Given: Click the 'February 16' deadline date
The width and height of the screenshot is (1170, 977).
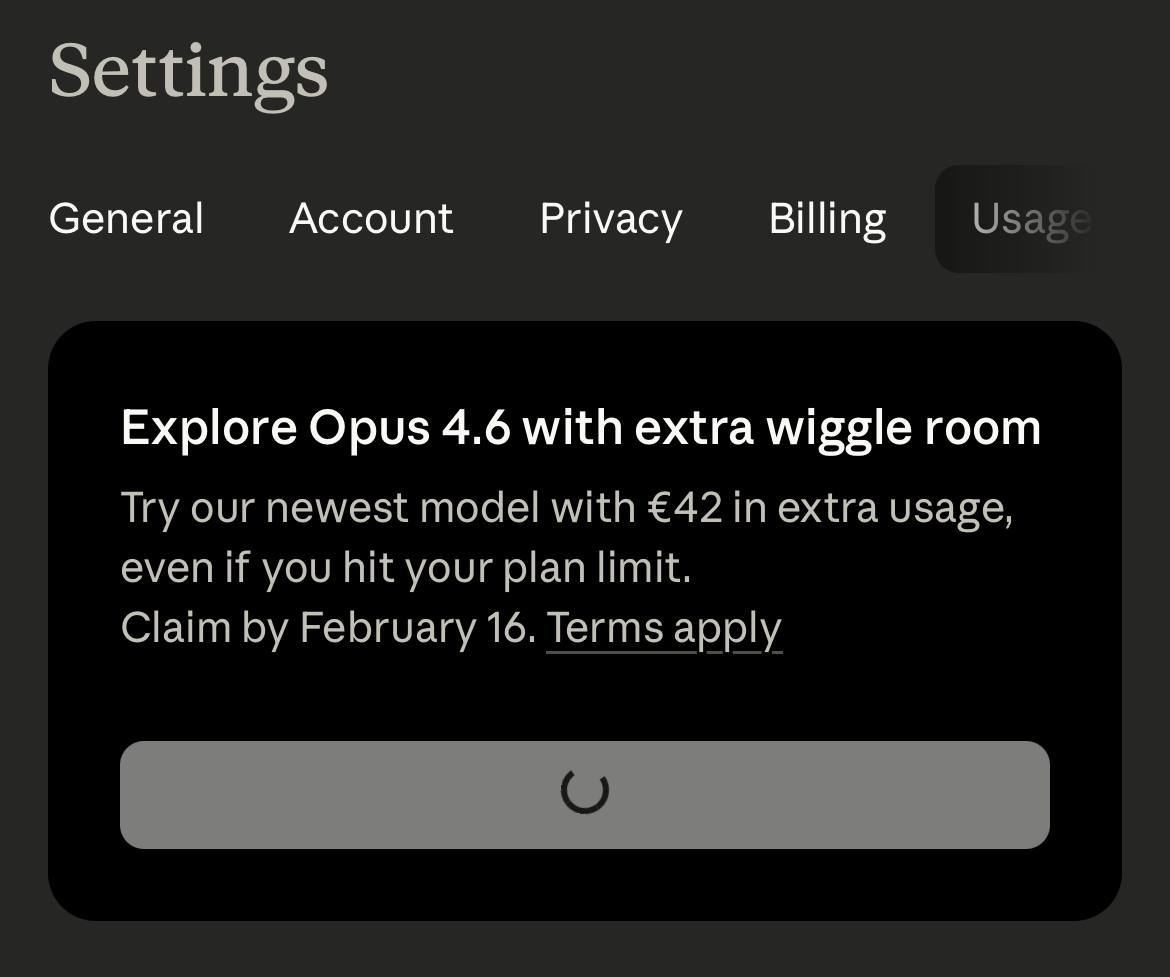Looking at the screenshot, I should [414, 628].
